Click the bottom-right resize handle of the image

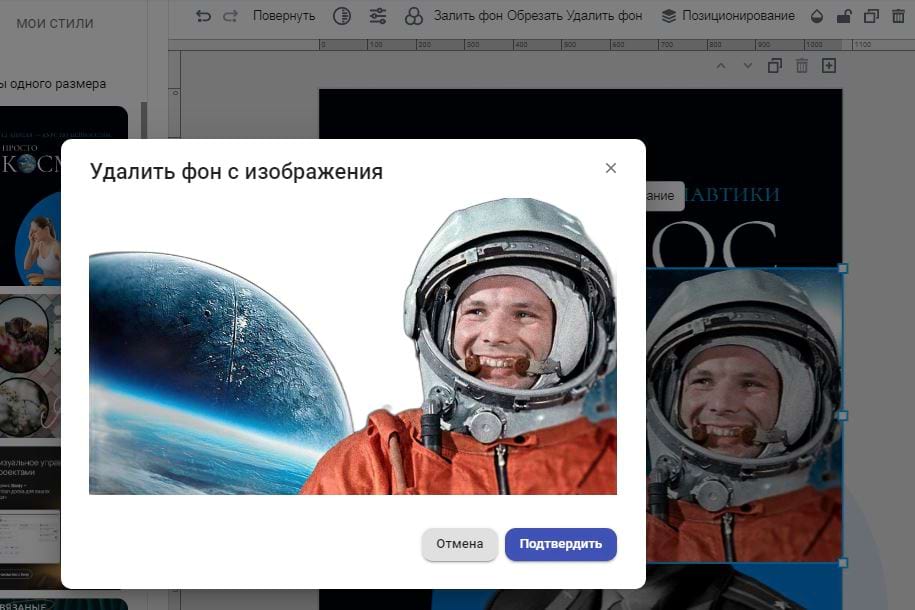(x=843, y=563)
